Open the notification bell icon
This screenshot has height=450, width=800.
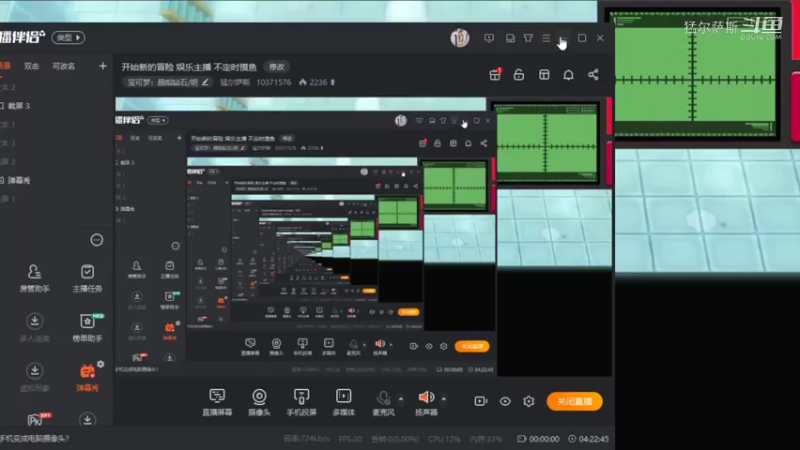568,75
